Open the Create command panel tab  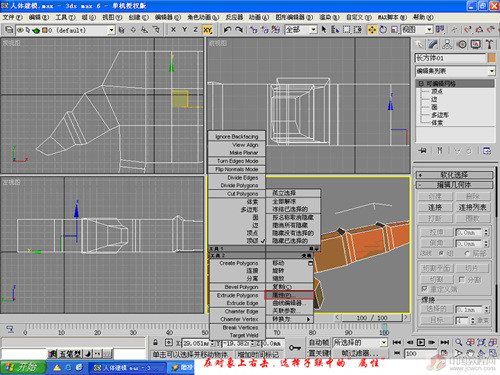coord(419,45)
